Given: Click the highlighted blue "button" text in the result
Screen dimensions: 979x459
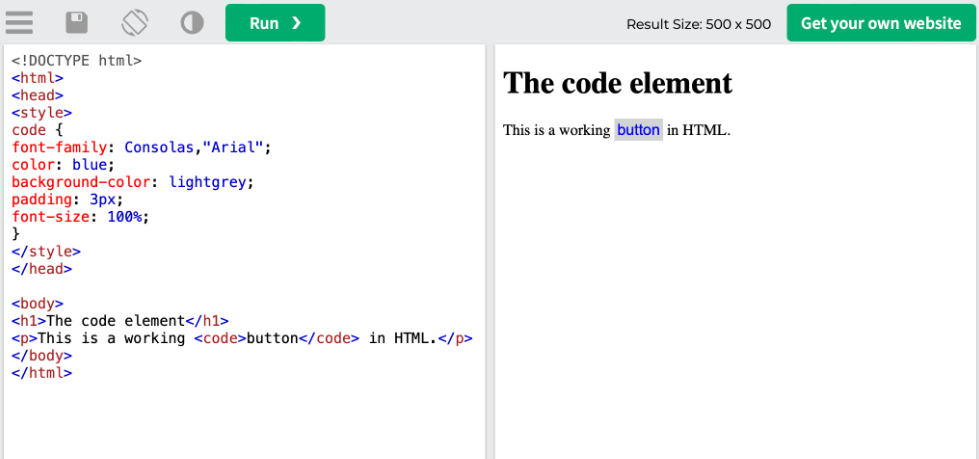Looking at the screenshot, I should [x=638, y=130].
